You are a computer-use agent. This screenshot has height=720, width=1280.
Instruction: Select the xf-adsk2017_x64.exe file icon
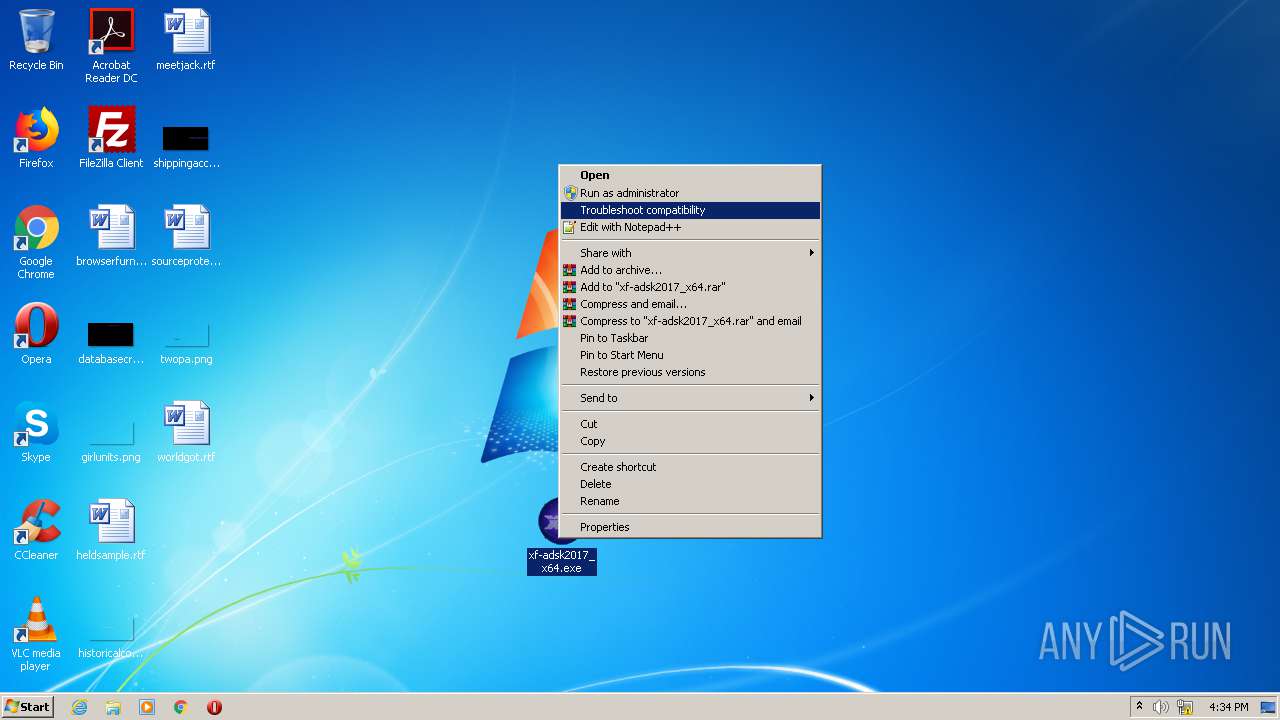click(x=562, y=536)
